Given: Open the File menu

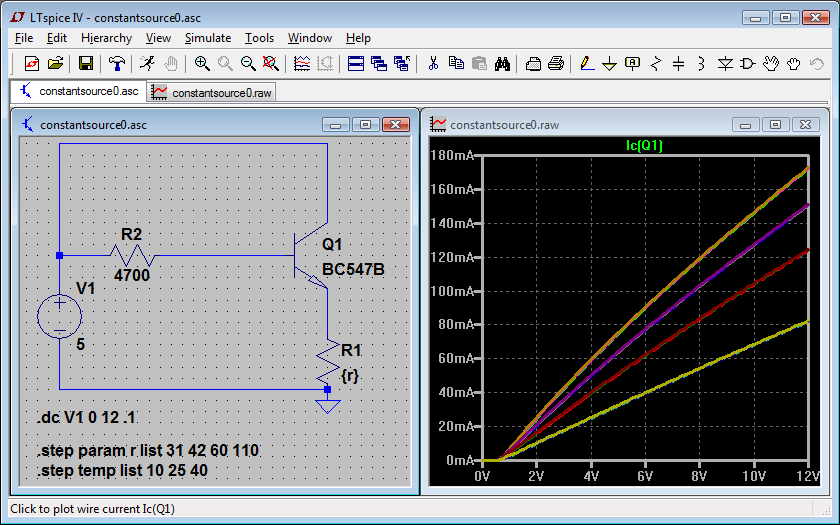Looking at the screenshot, I should click(x=24, y=38).
